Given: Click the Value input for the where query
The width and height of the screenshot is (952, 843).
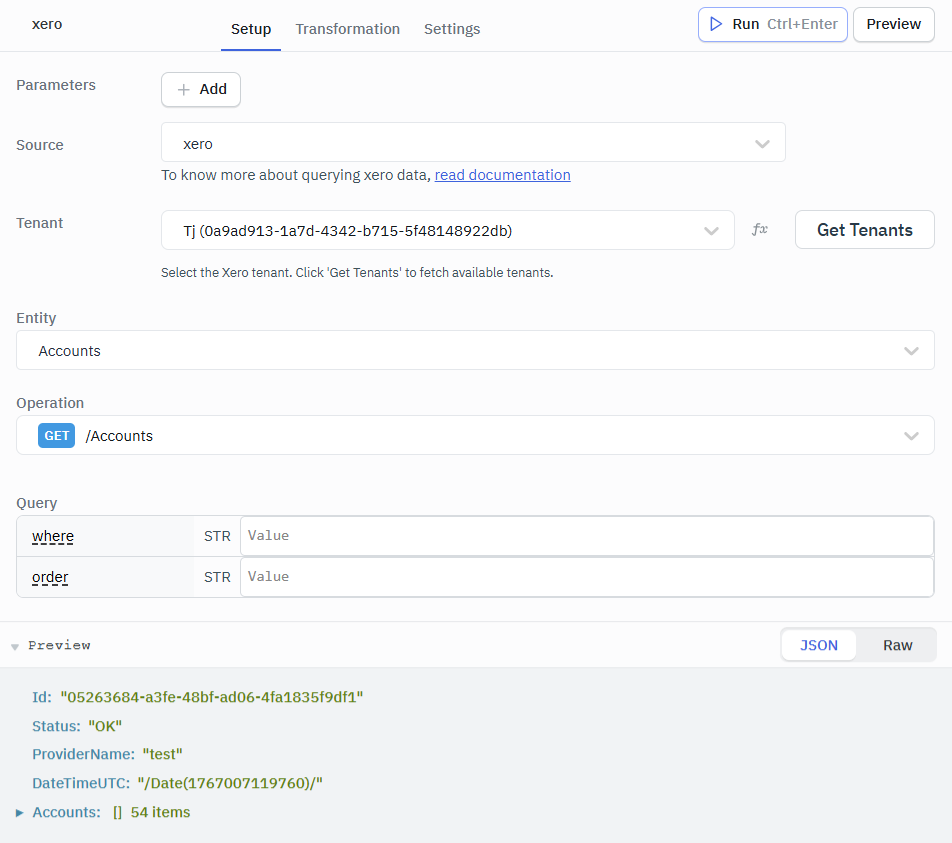Looking at the screenshot, I should point(585,535).
